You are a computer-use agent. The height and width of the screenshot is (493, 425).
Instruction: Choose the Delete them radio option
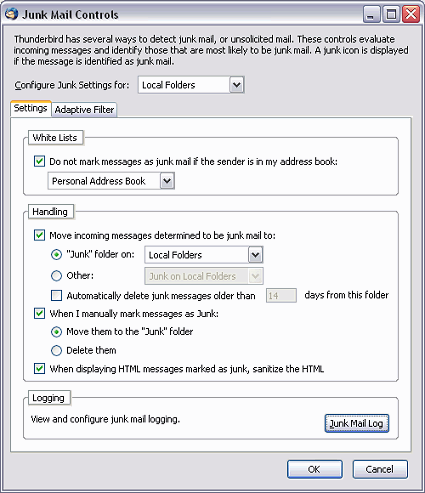tap(56, 351)
